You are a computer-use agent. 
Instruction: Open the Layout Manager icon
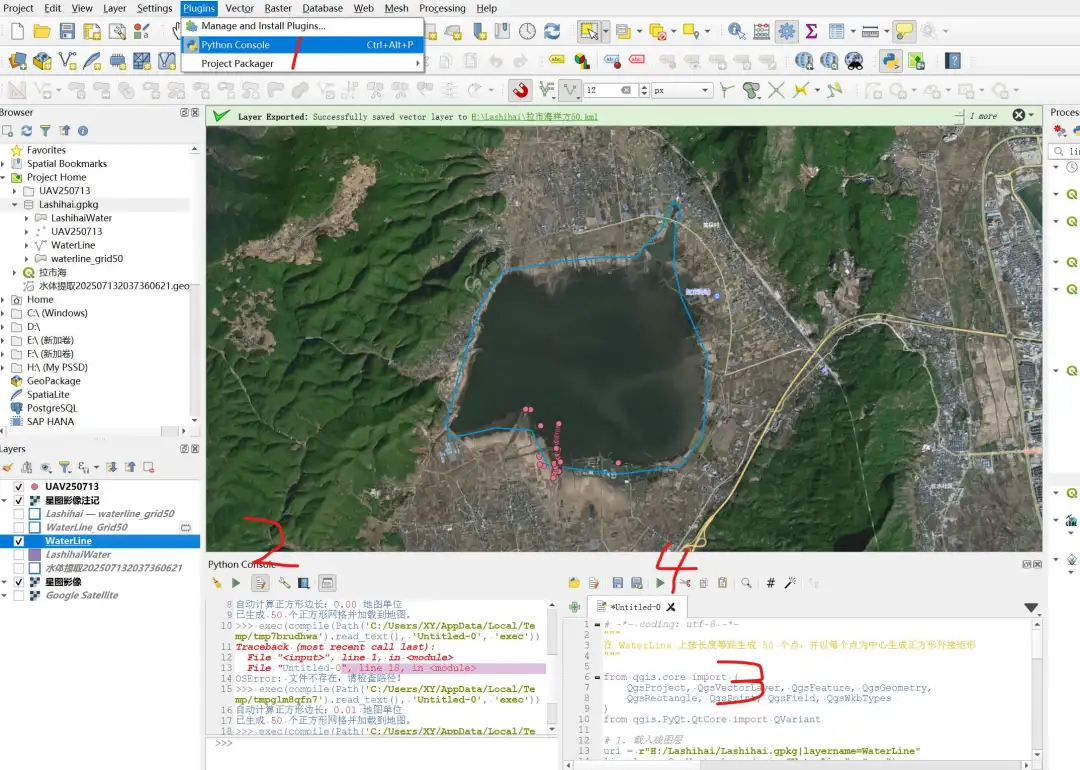pos(117,31)
